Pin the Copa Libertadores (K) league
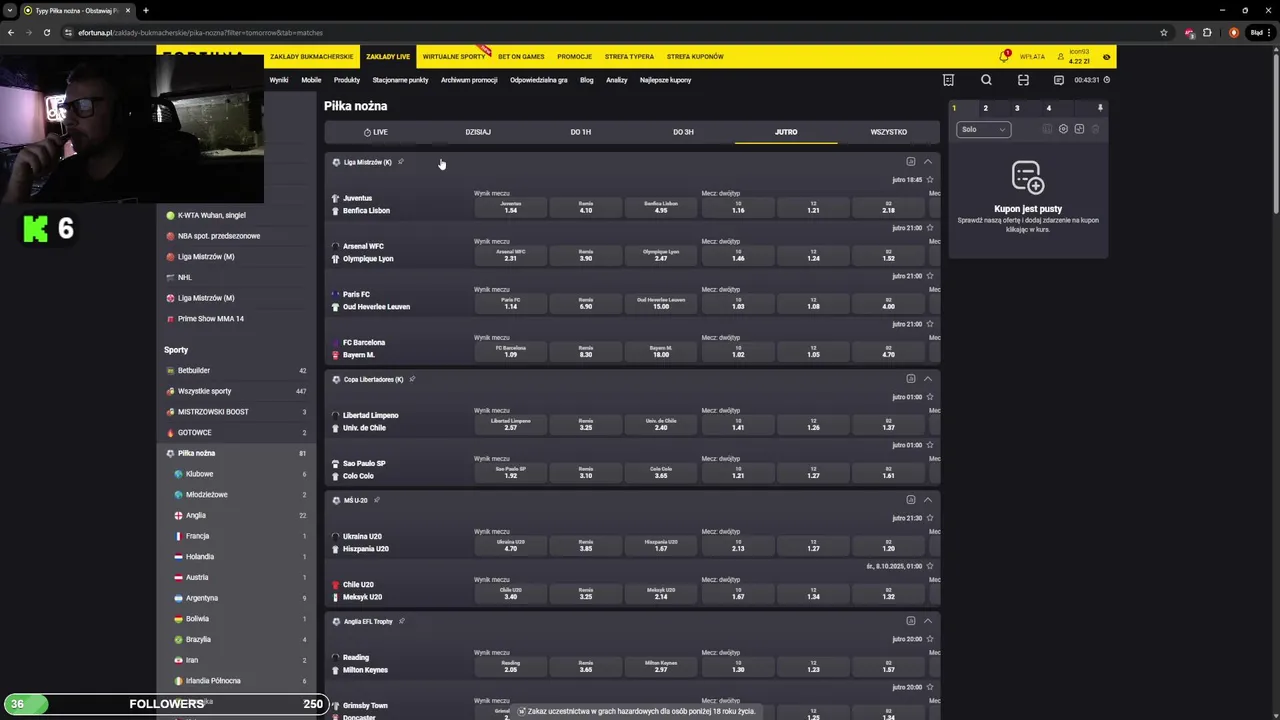The height and width of the screenshot is (720, 1280). pyautogui.click(x=412, y=379)
